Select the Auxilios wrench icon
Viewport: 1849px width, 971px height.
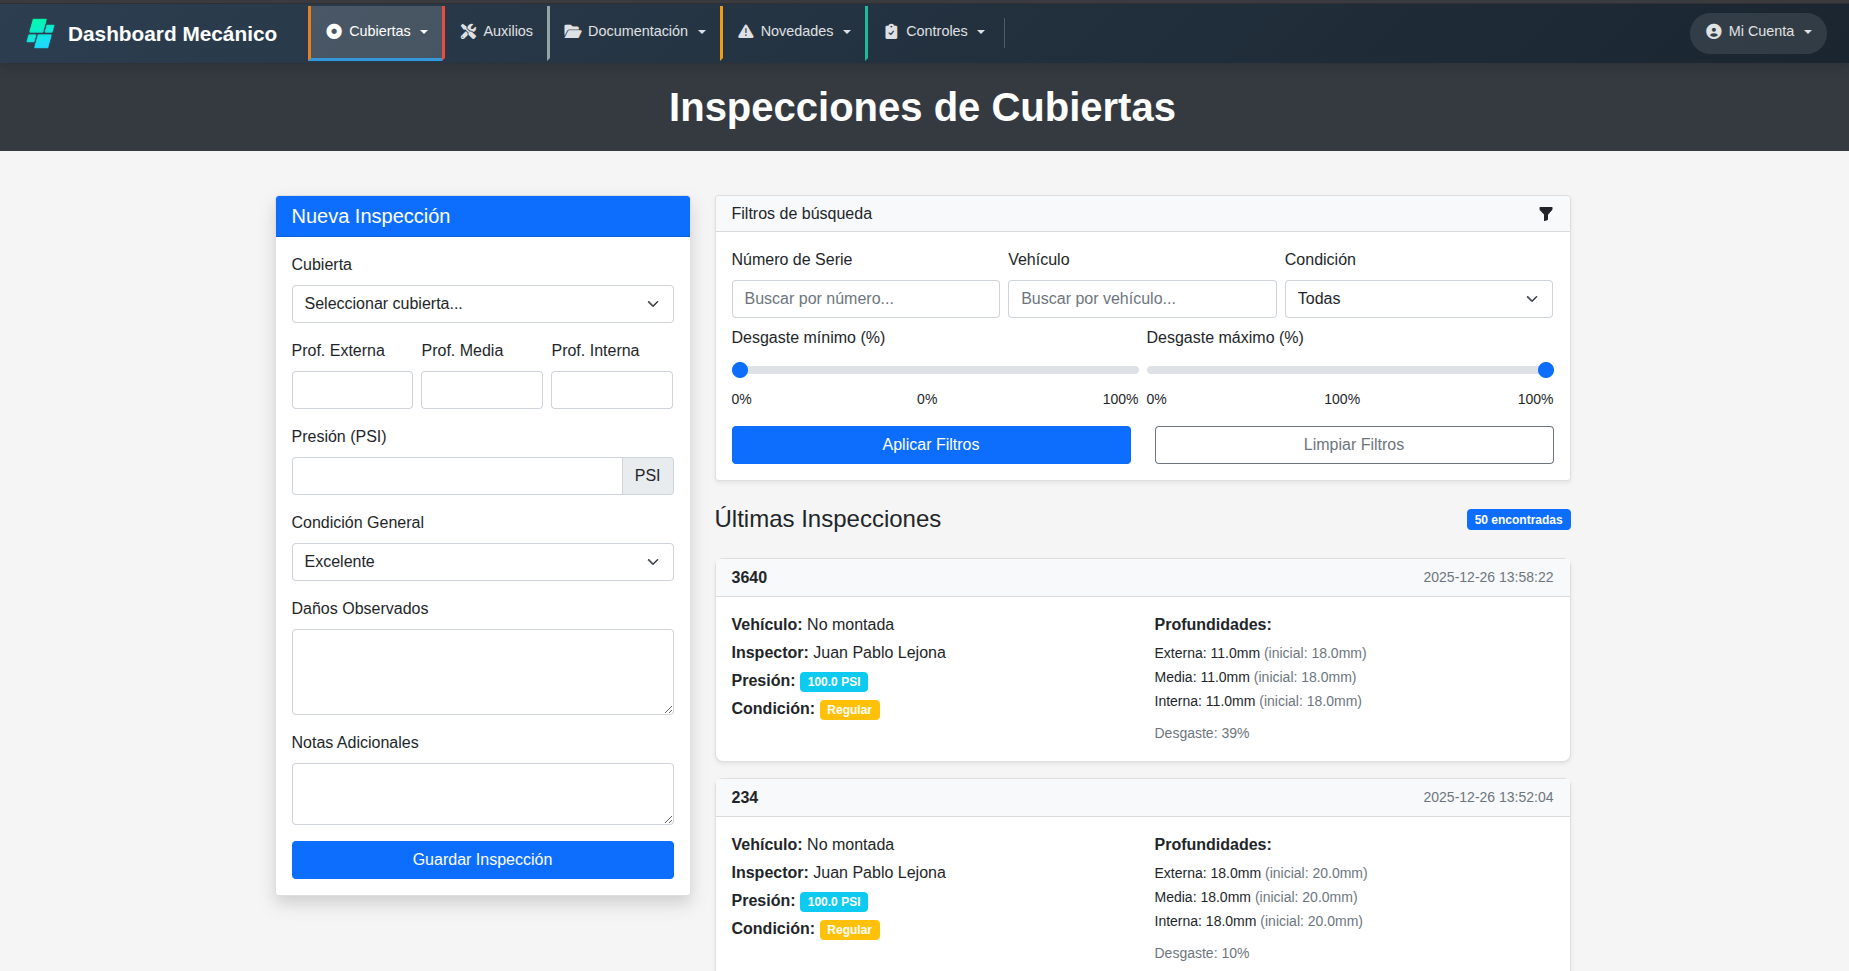466,30
